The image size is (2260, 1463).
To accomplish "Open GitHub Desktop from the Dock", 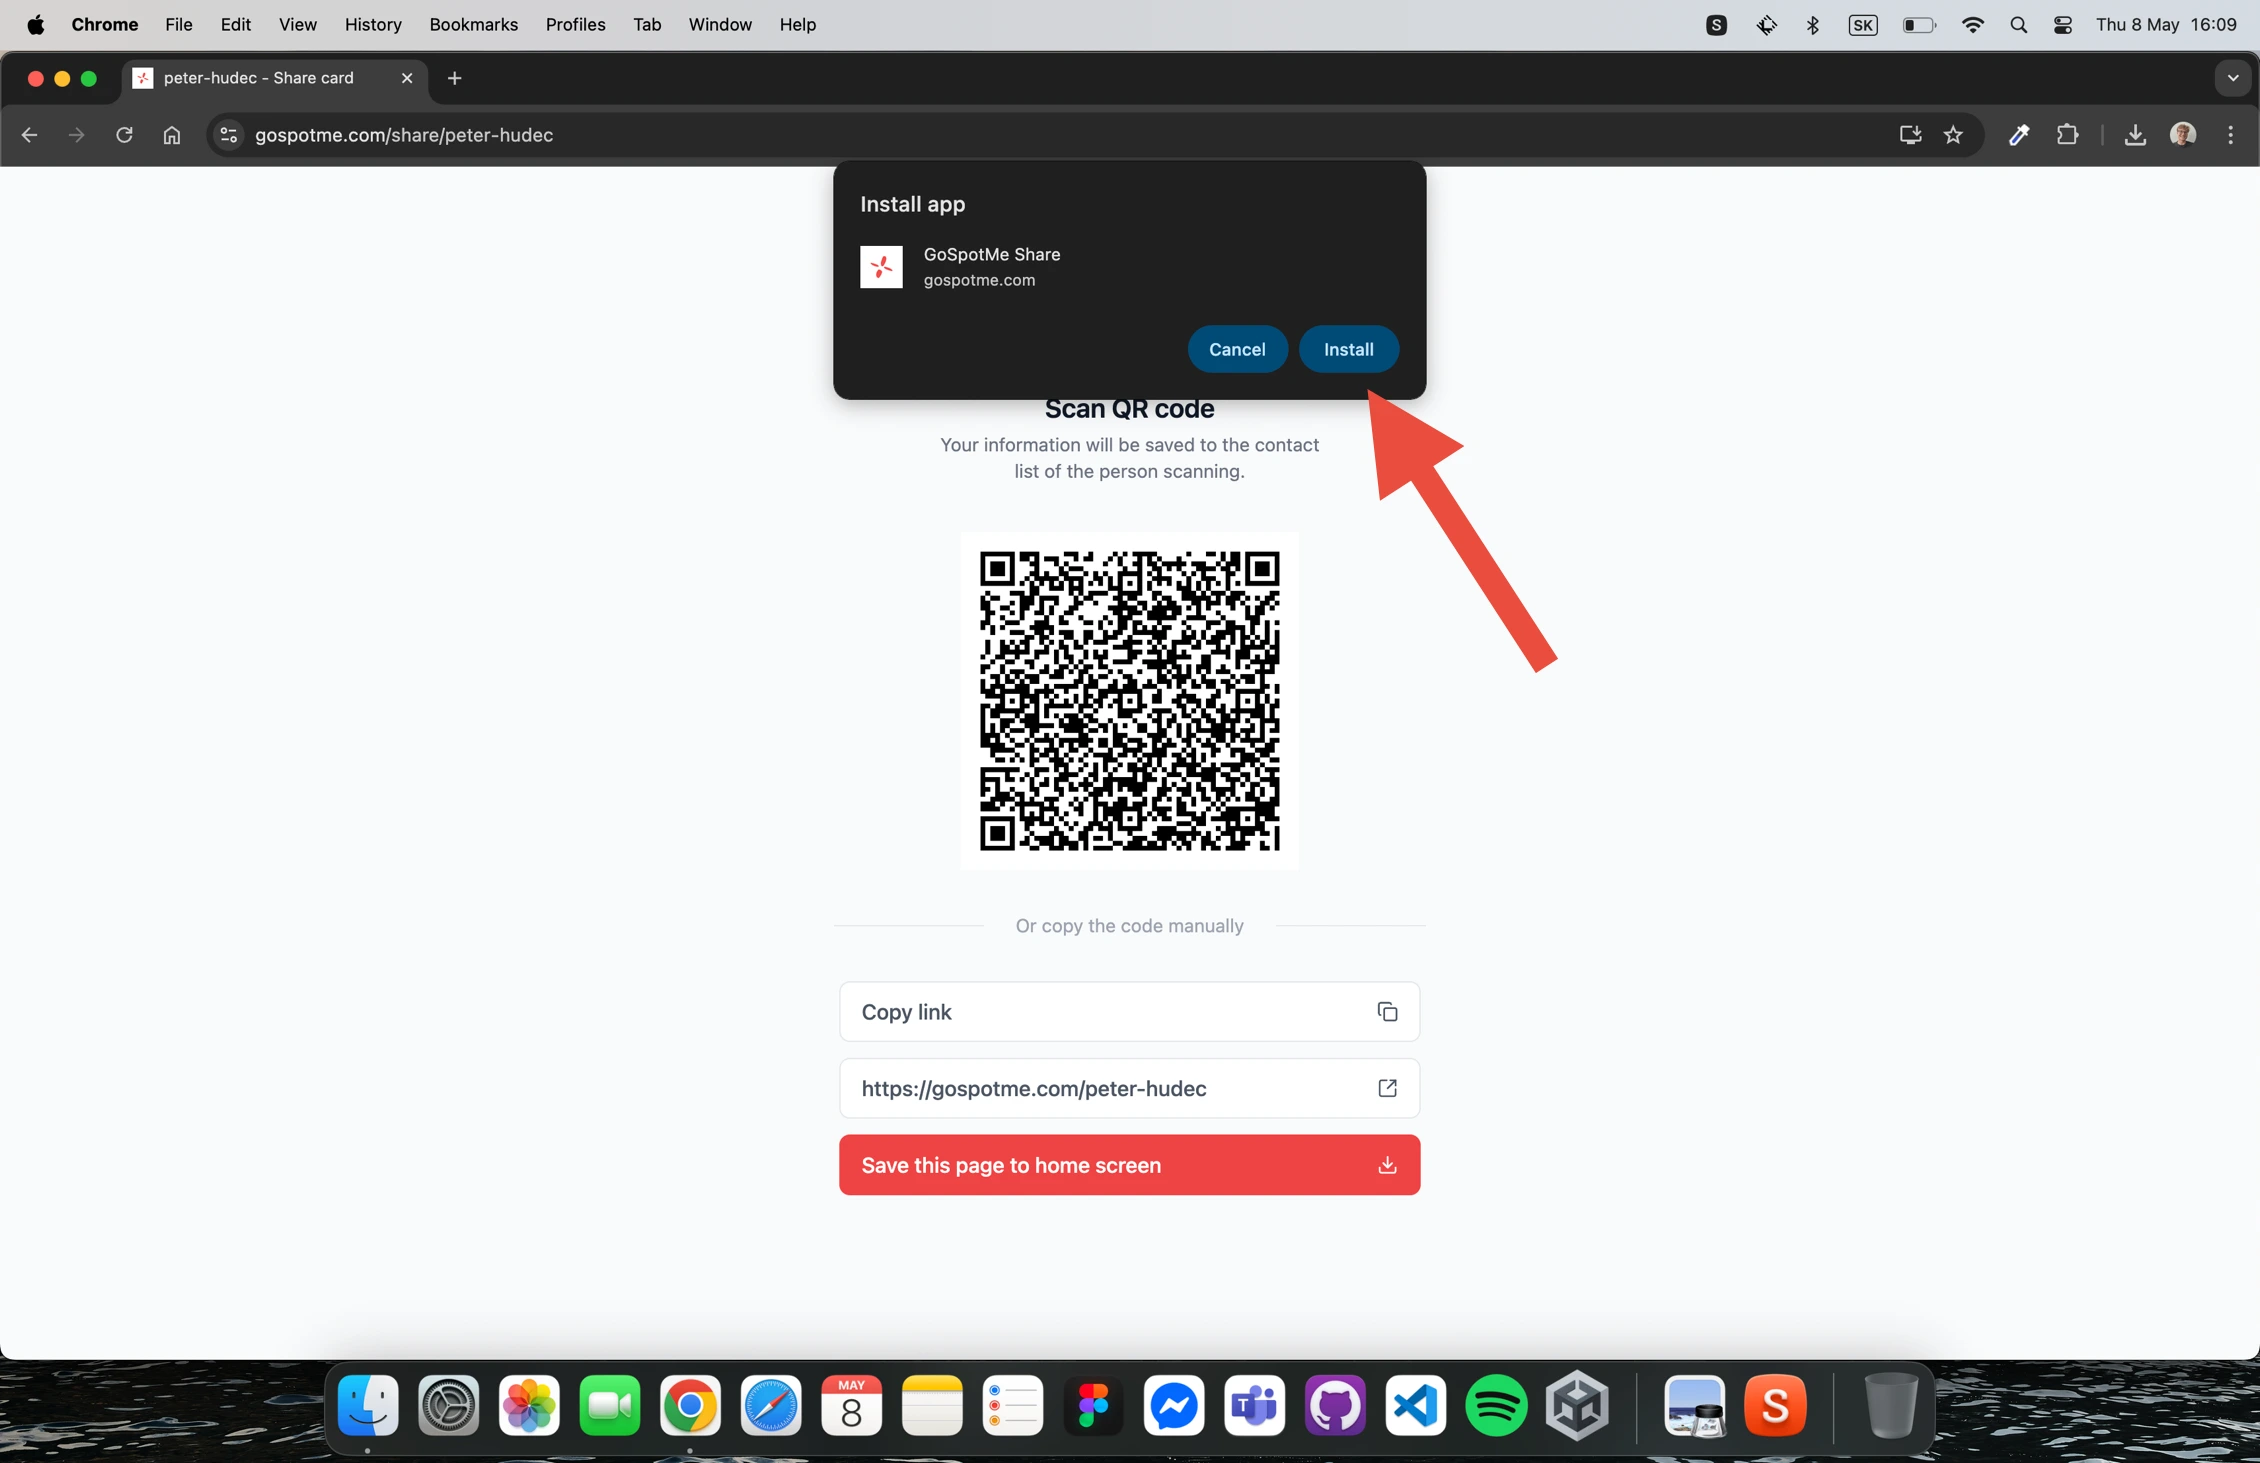I will (1335, 1405).
